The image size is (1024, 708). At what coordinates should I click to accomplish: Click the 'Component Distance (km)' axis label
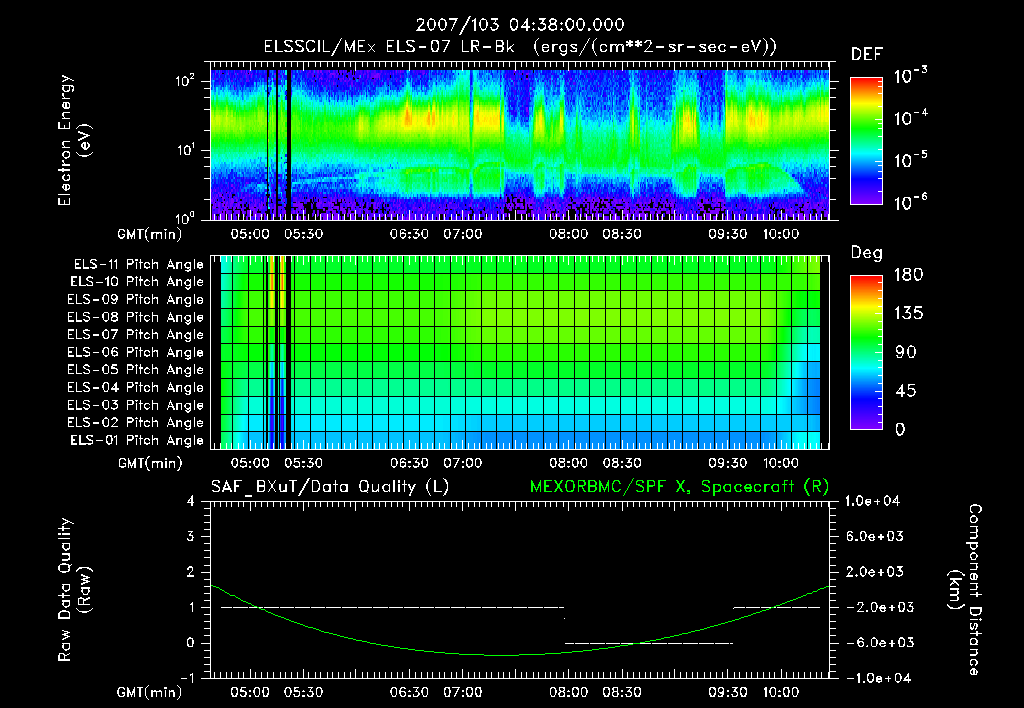[x=965, y=590]
